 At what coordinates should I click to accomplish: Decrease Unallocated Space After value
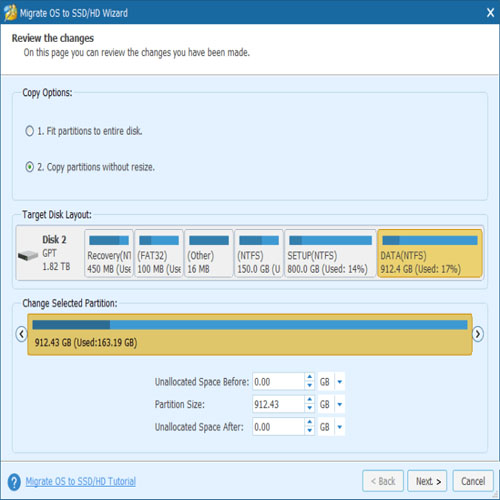[x=310, y=431]
